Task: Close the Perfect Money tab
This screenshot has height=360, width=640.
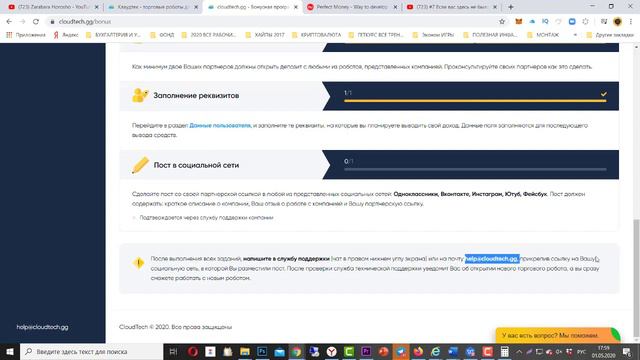Action: [x=395, y=7]
